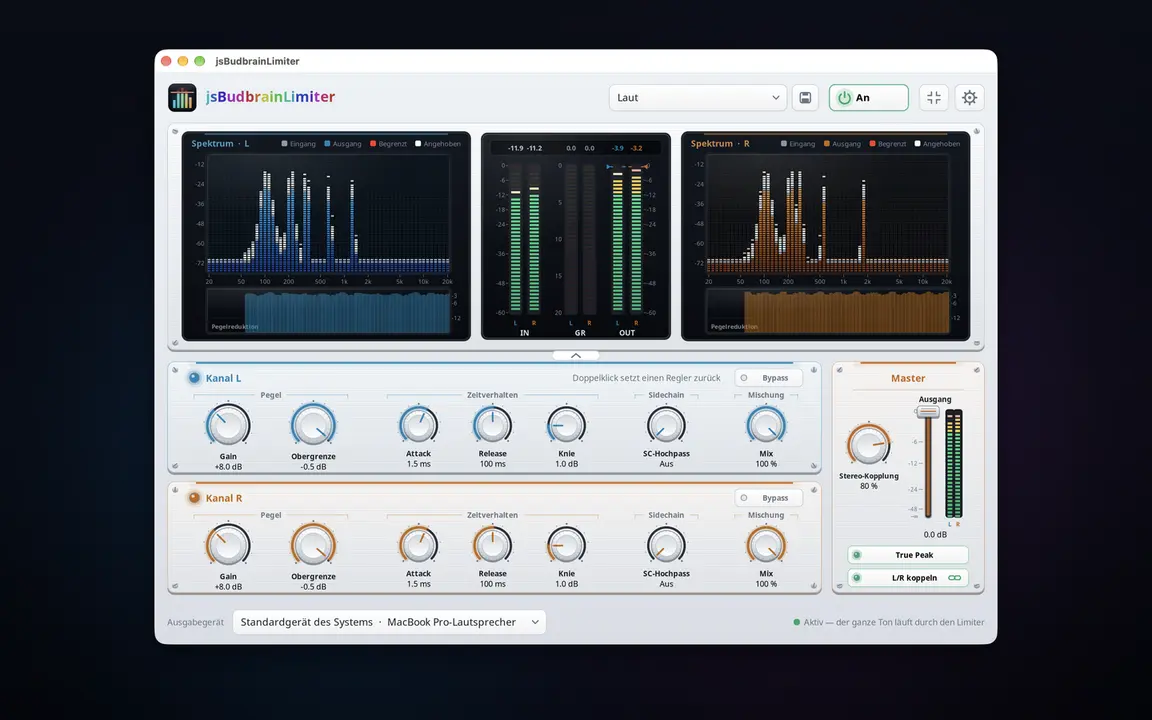Open the Ausgabegerät output device dropdown
The image size is (1152, 720).
click(x=389, y=622)
